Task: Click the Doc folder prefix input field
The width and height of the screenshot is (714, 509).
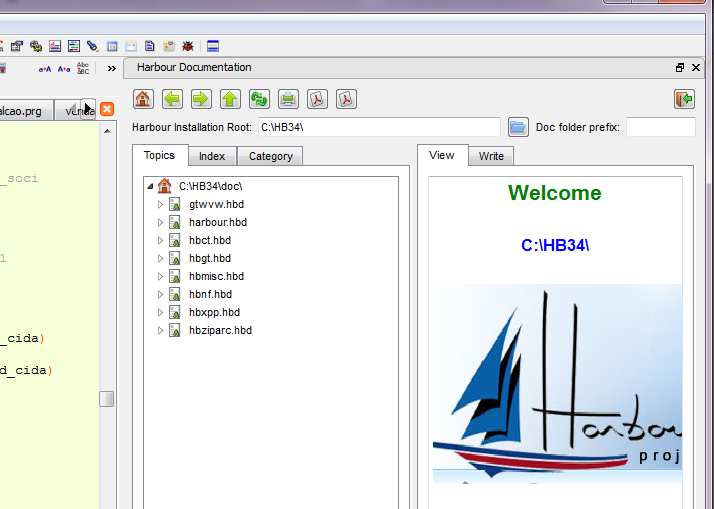Action: (x=660, y=127)
